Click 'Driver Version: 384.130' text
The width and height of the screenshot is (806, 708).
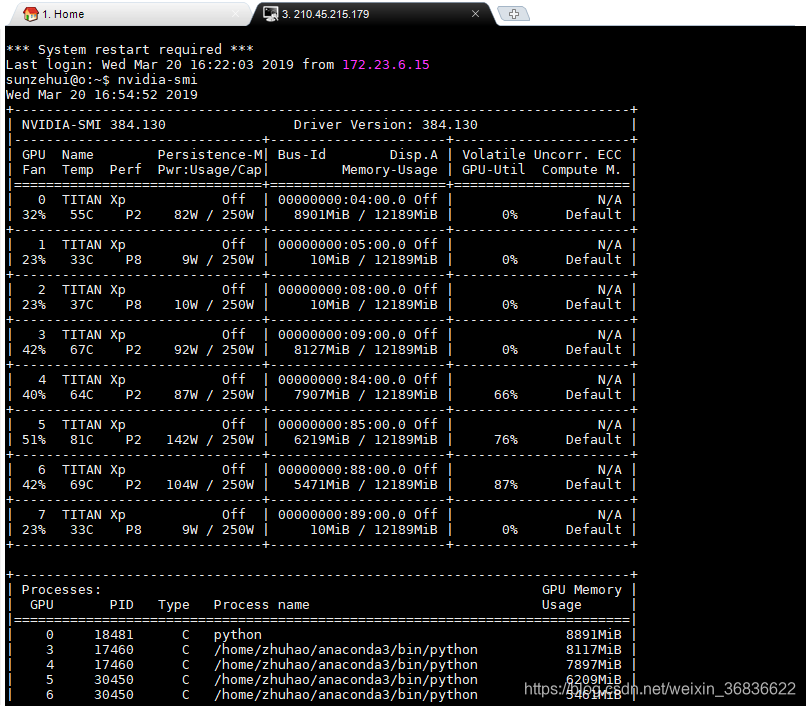click(x=386, y=125)
